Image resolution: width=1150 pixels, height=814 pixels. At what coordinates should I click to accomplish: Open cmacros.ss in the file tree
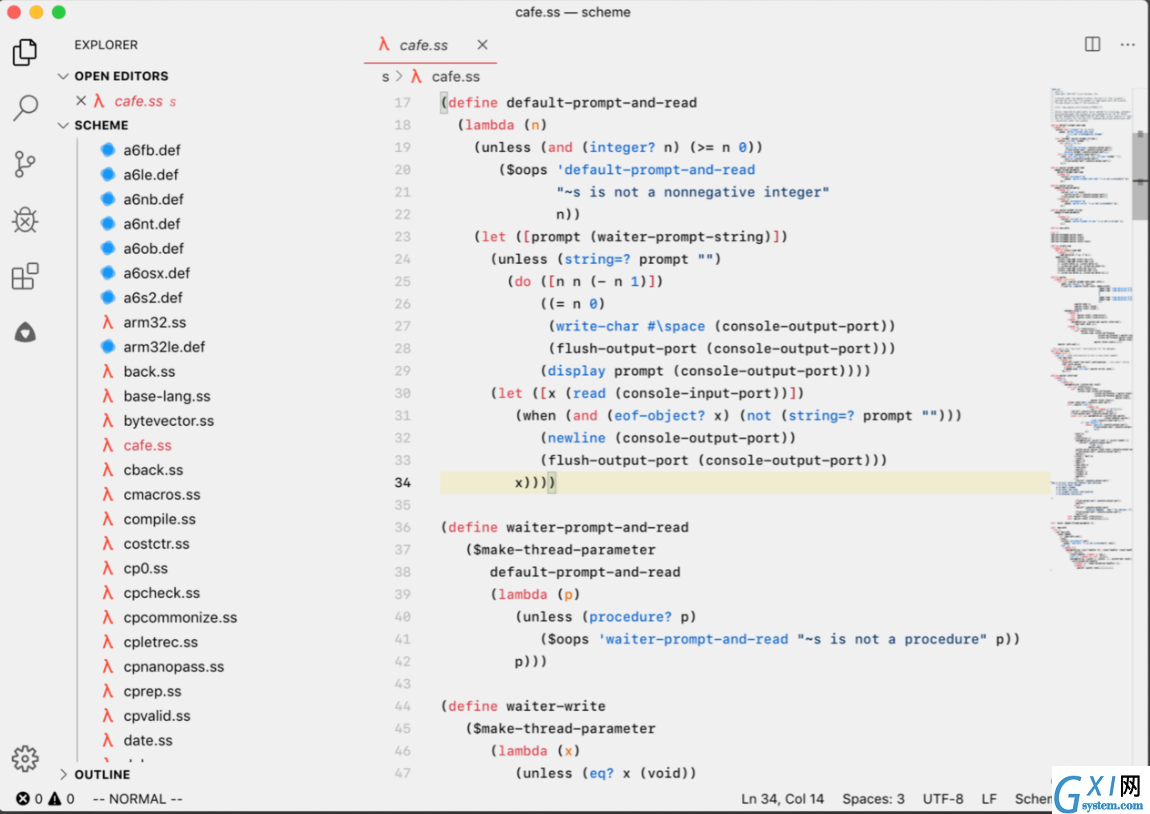pos(161,494)
